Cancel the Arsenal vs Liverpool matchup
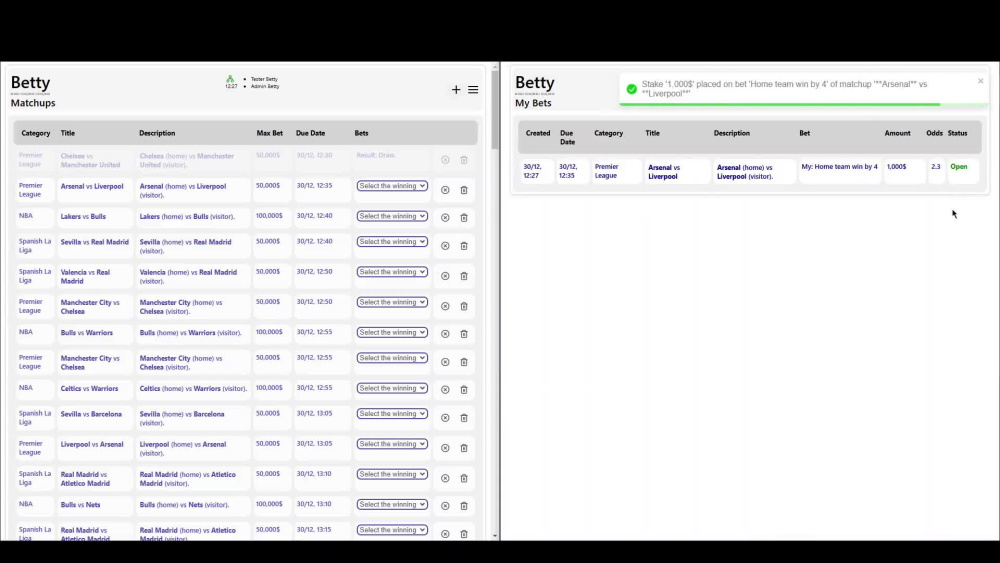The image size is (1000, 563). point(445,190)
